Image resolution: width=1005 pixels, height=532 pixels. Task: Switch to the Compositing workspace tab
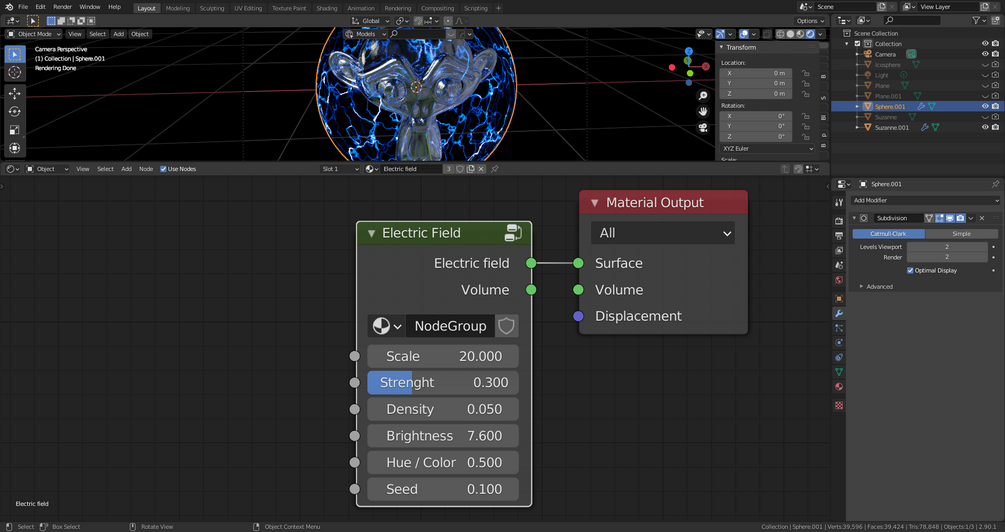point(438,8)
